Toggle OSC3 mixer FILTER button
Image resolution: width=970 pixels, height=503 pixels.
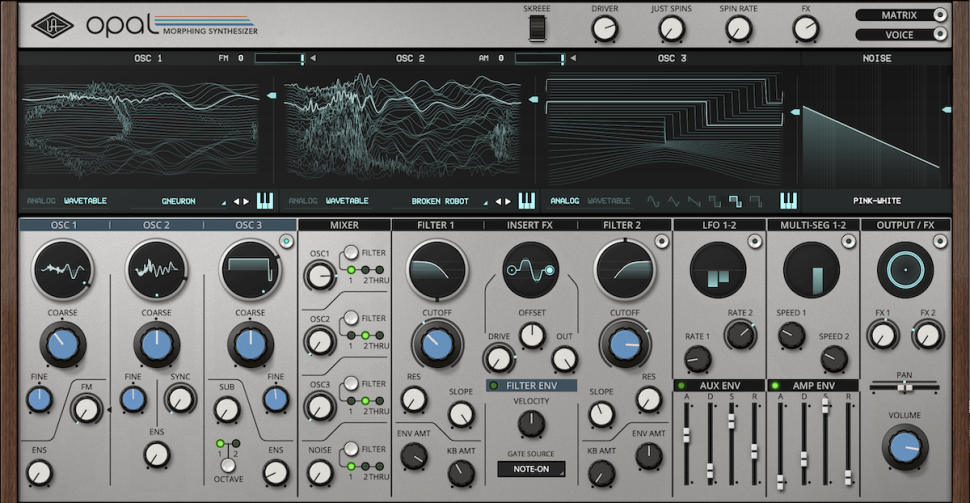(x=351, y=384)
